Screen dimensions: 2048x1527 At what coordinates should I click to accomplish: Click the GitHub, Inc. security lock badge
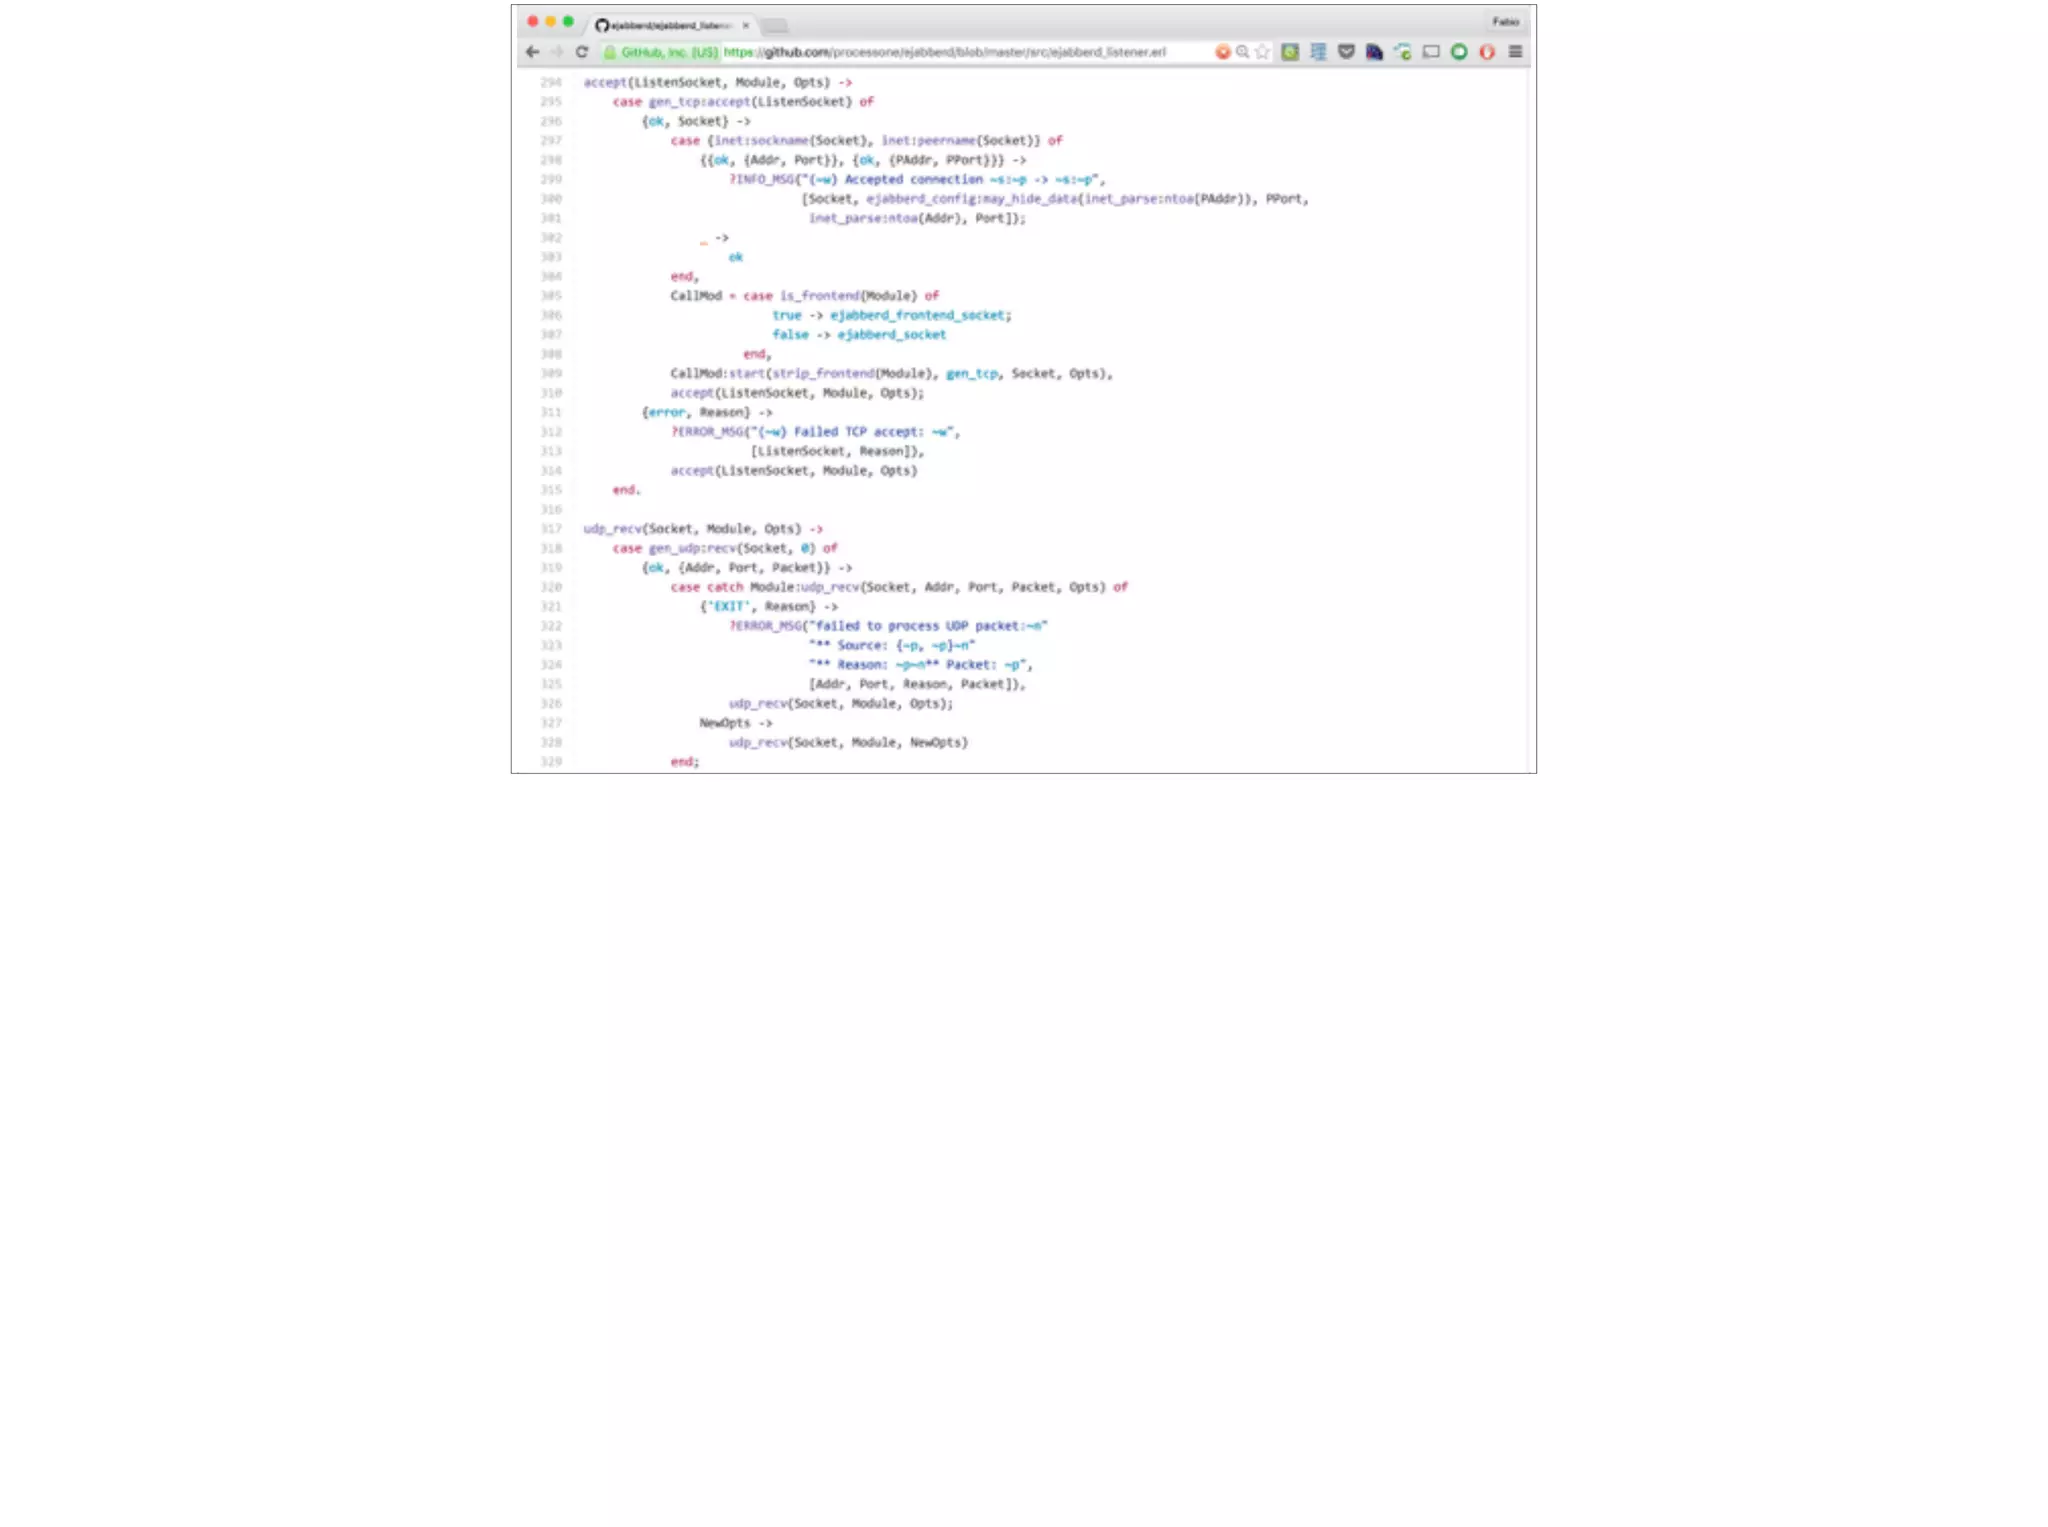[661, 52]
